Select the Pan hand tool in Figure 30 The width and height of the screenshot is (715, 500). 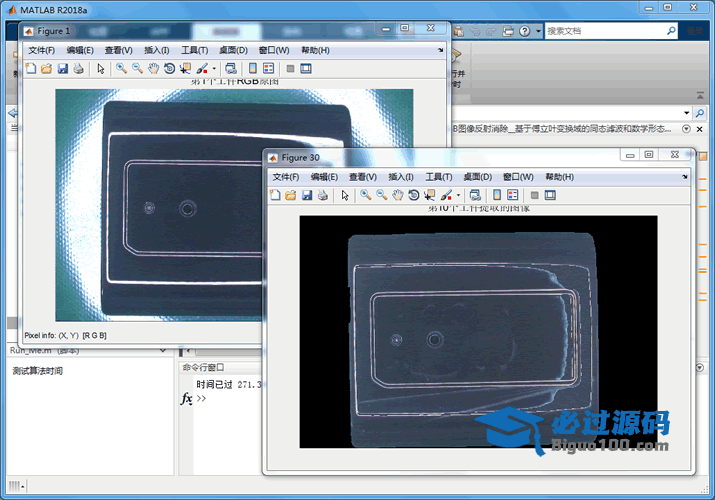click(x=398, y=195)
